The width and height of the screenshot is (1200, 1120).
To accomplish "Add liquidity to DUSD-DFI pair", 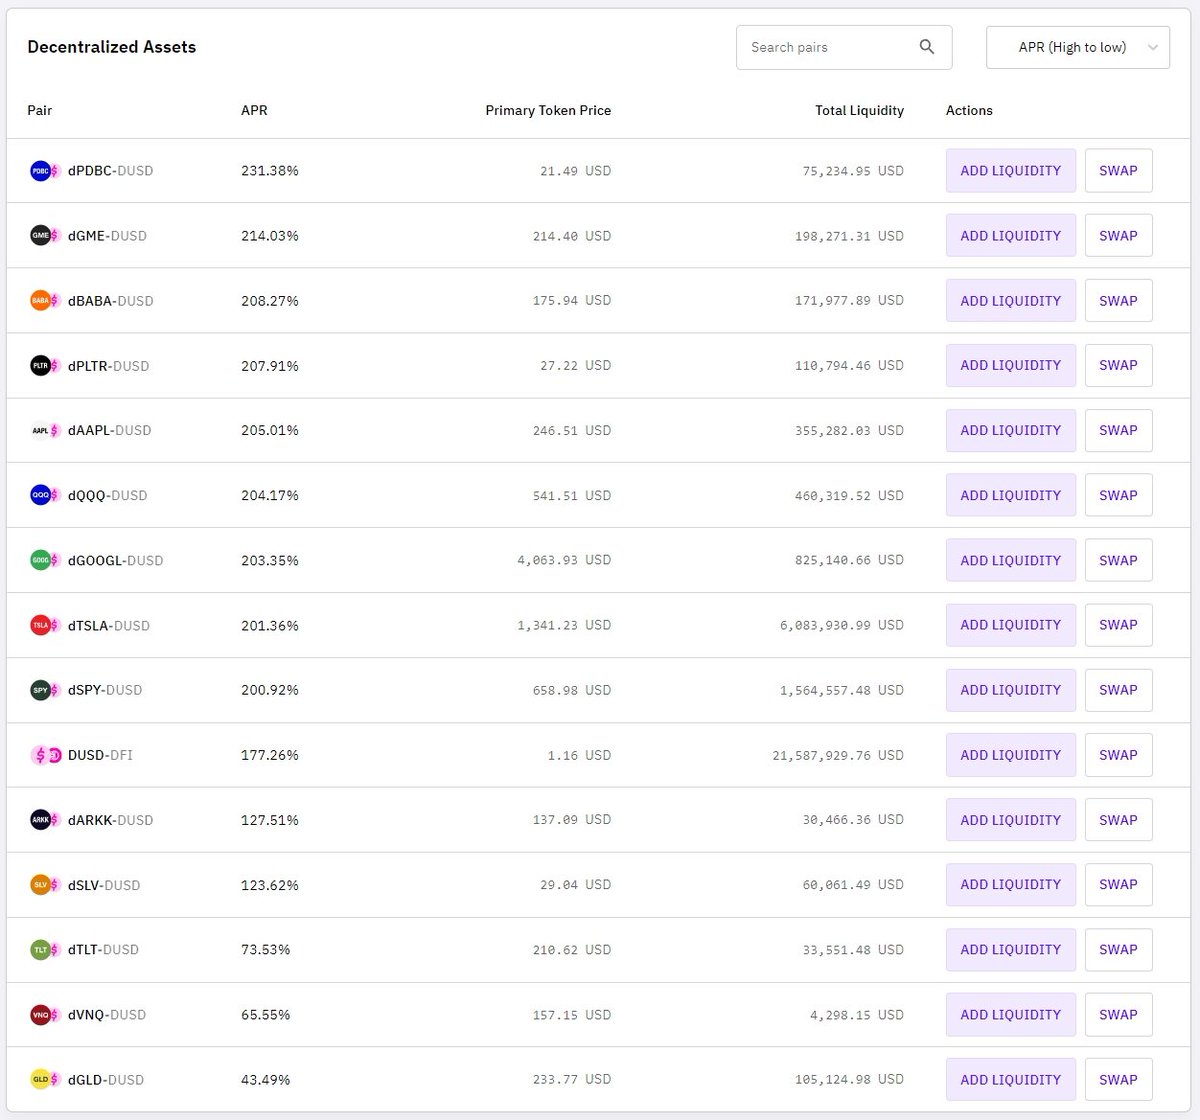I will [x=1011, y=755].
